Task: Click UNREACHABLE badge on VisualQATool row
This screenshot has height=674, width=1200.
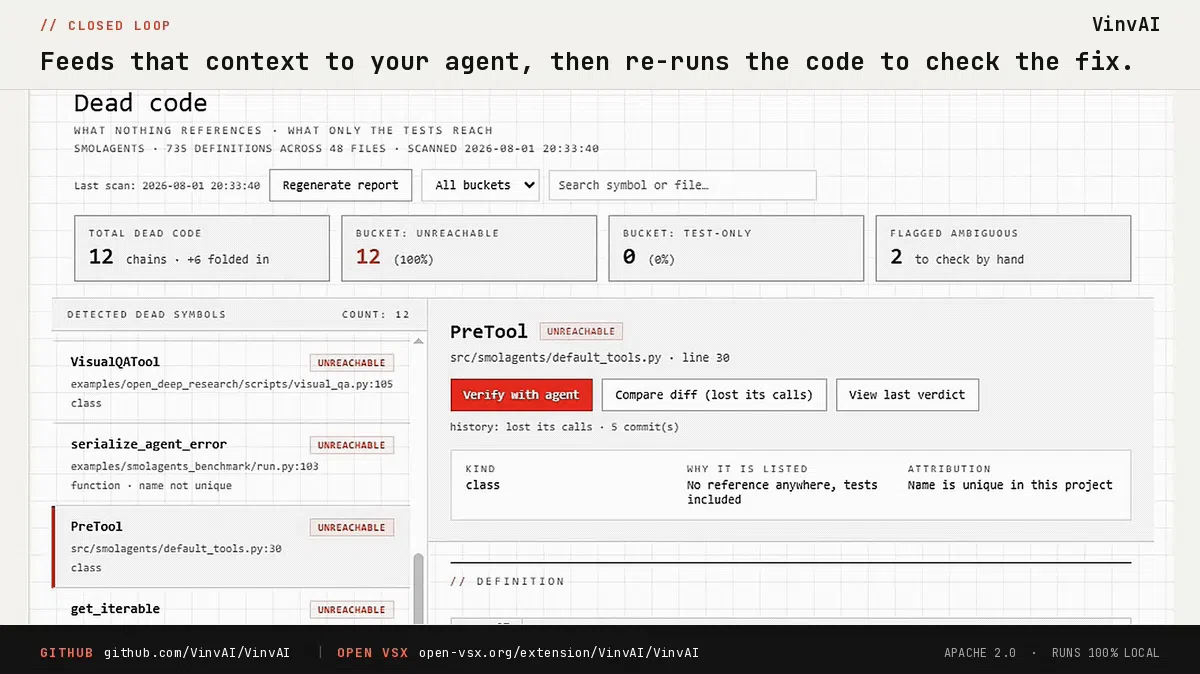Action: [351, 363]
